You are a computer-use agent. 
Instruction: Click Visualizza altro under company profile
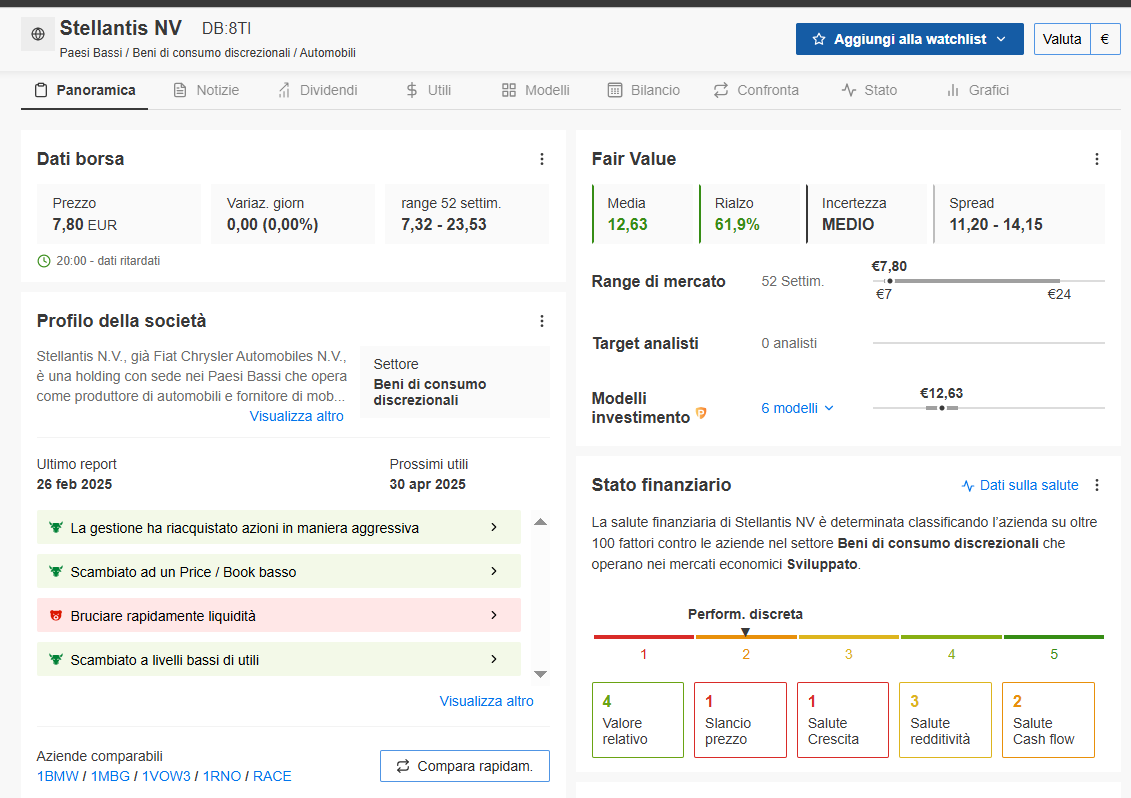point(296,416)
